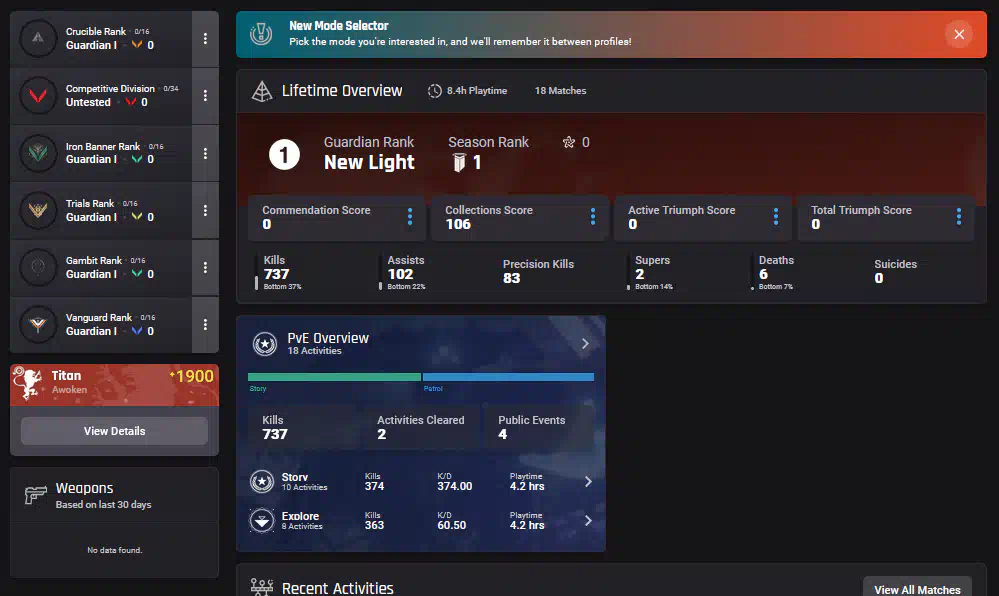999x596 pixels.
Task: Click the Explore mode triangle icon
Action: pos(262,521)
